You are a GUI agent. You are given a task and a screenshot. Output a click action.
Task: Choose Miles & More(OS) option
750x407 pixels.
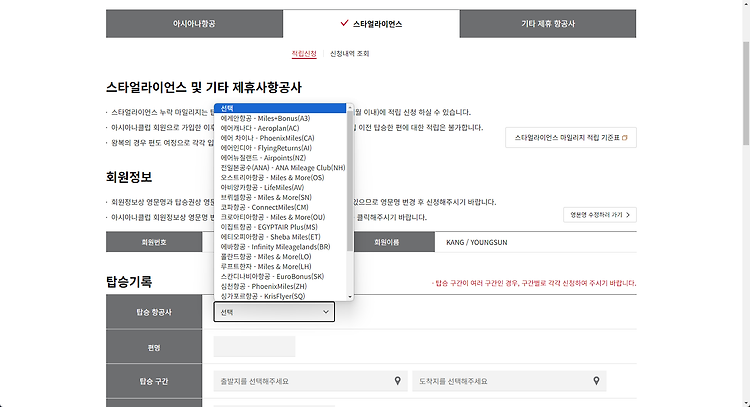click(x=280, y=177)
